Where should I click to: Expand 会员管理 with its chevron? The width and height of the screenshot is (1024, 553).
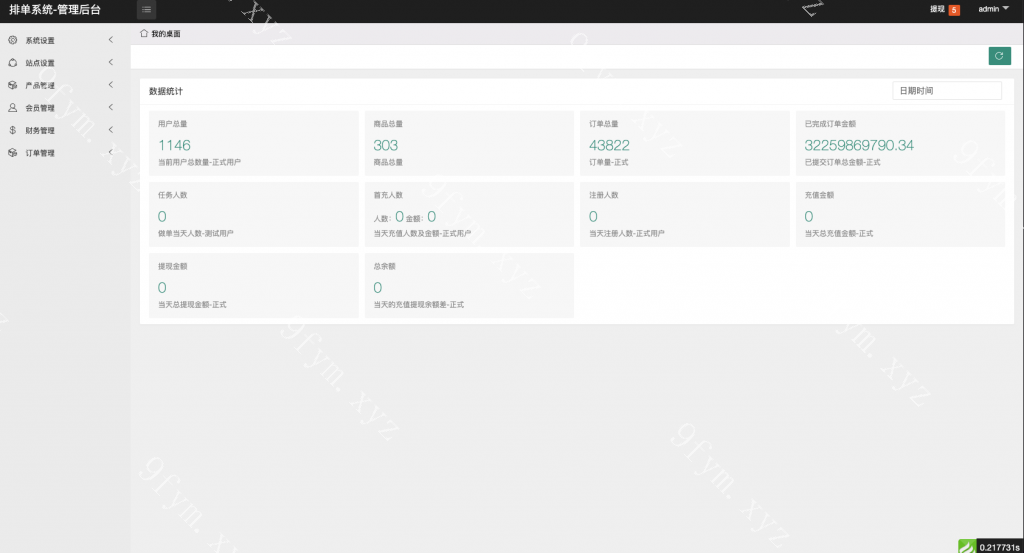(x=111, y=108)
